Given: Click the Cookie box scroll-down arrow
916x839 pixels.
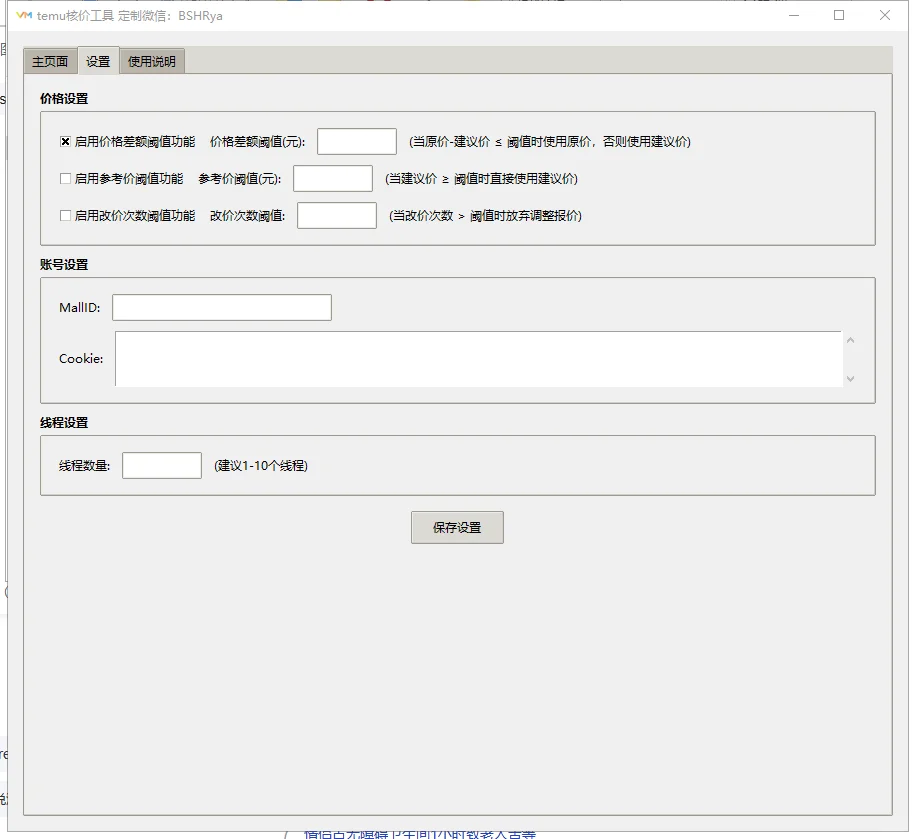Looking at the screenshot, I should pyautogui.click(x=849, y=379).
